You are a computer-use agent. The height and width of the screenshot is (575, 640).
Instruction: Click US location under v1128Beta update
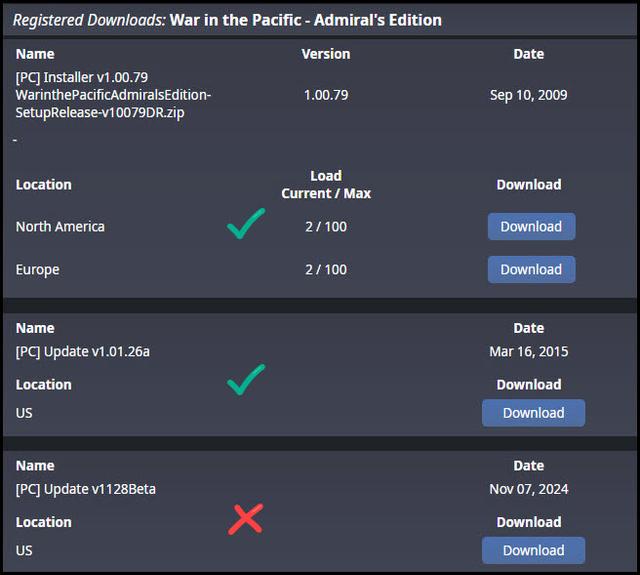24,551
